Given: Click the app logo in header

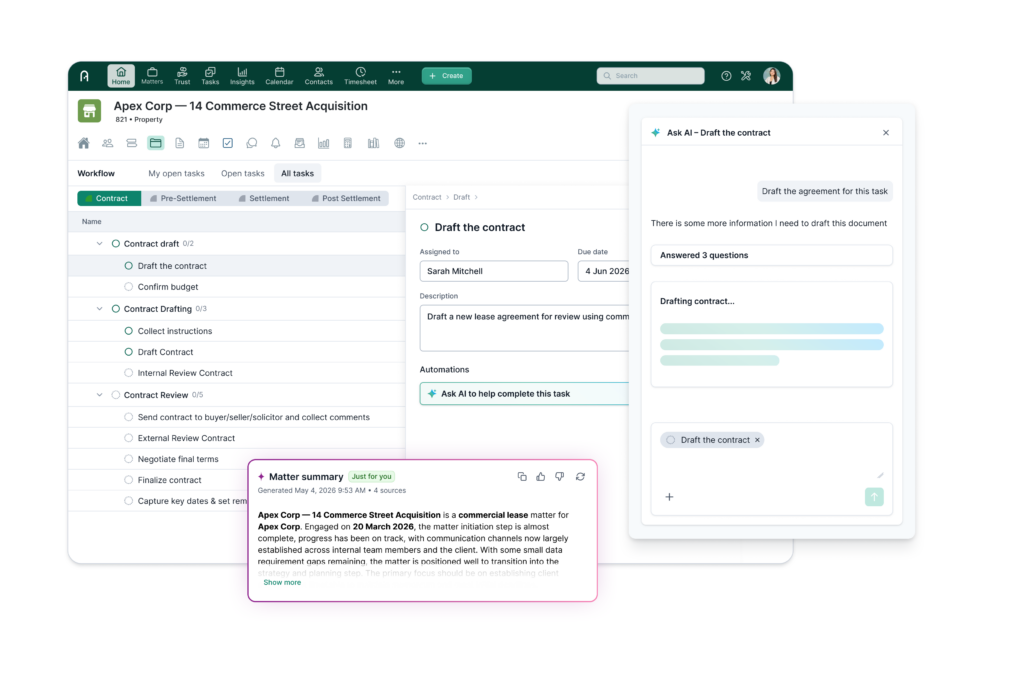Looking at the screenshot, I should click(85, 76).
